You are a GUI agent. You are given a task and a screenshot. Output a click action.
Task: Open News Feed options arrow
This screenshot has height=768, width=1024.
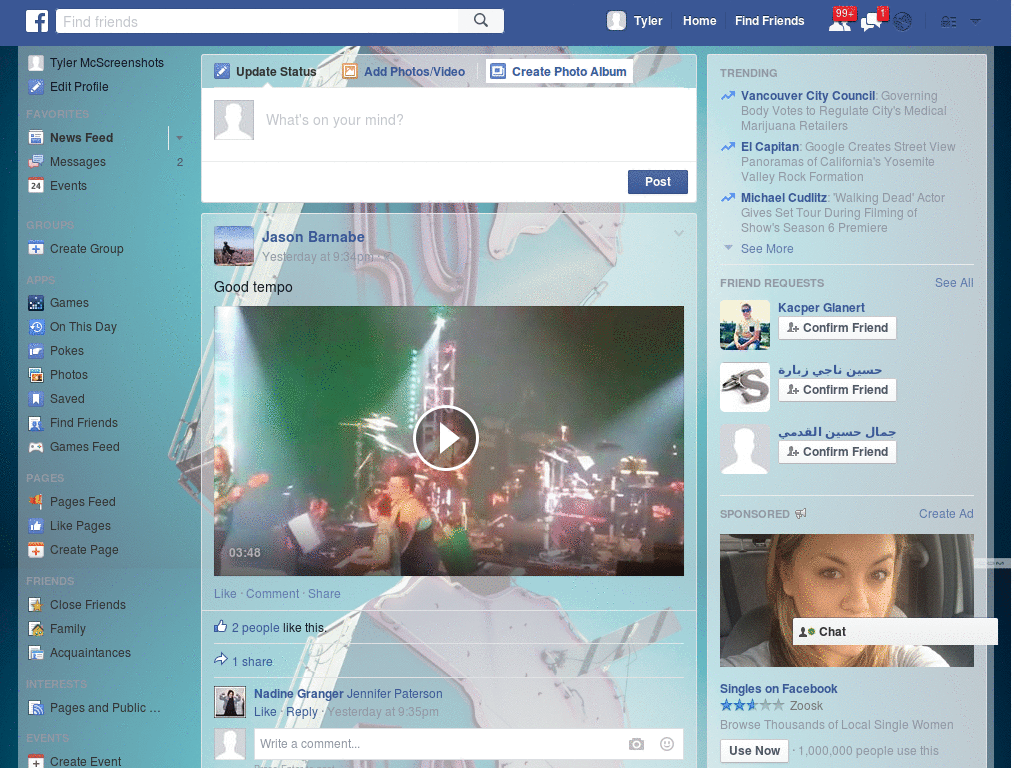(x=179, y=138)
